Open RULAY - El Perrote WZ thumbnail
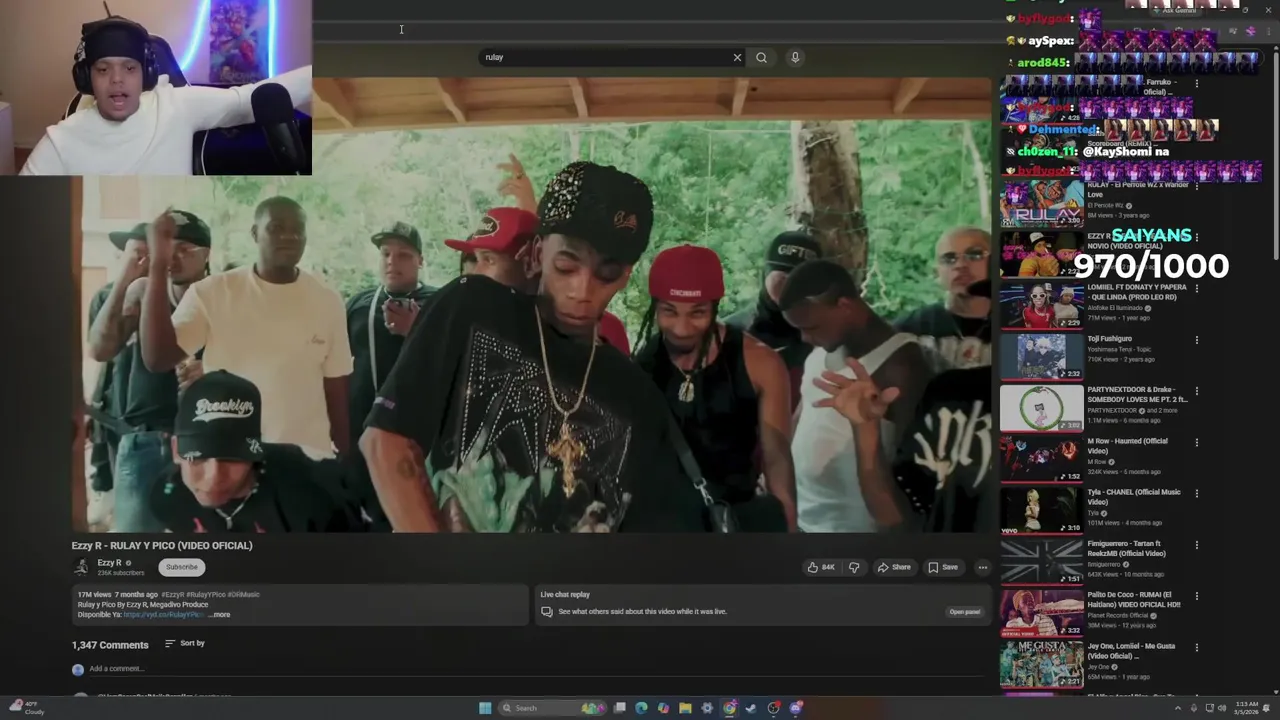This screenshot has height=720, width=1280. (1042, 203)
